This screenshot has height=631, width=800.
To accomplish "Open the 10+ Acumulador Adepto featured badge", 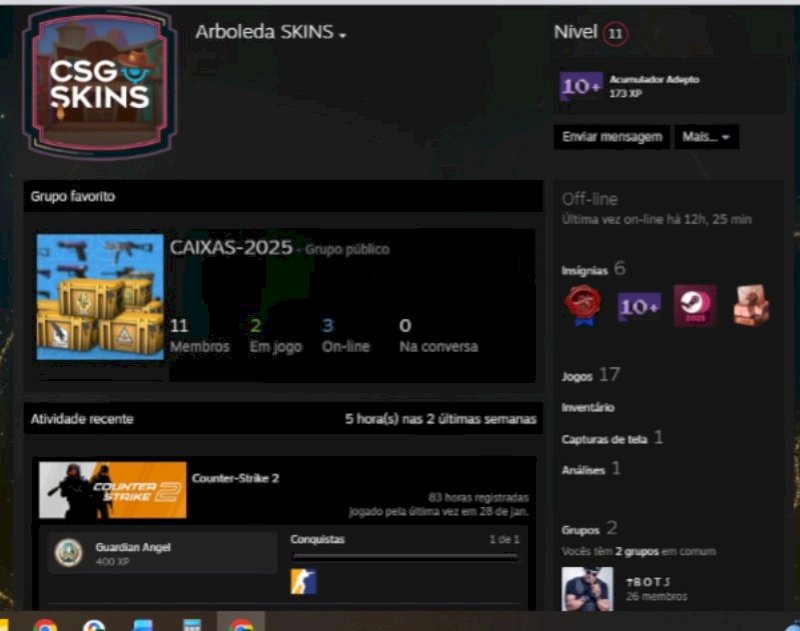I will pos(581,86).
